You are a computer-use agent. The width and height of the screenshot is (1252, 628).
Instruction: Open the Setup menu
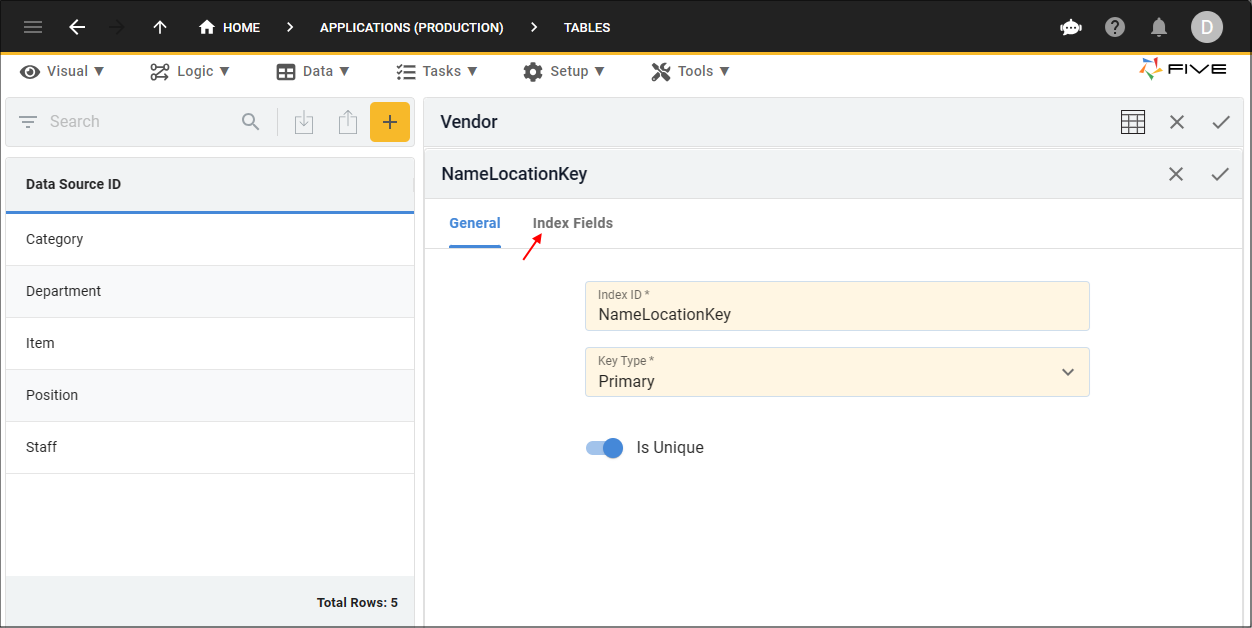pos(564,71)
